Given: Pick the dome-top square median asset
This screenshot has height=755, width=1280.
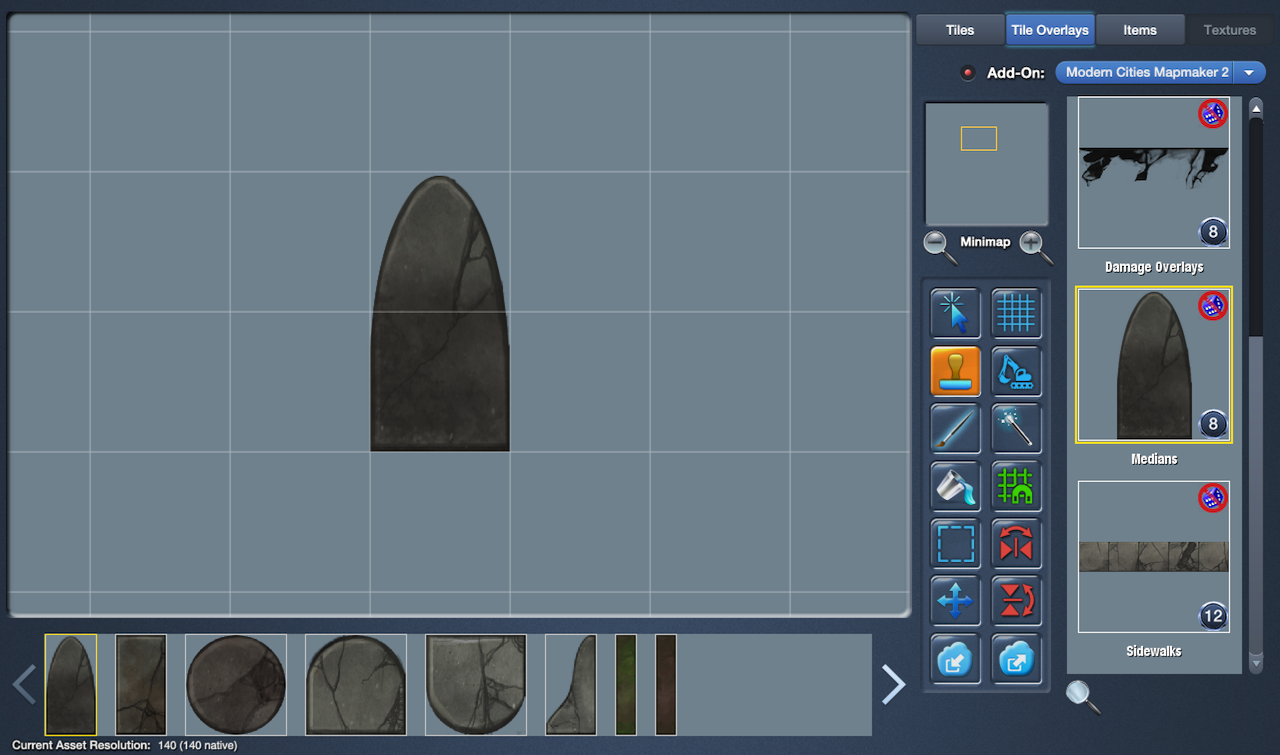Looking at the screenshot, I should tap(356, 685).
